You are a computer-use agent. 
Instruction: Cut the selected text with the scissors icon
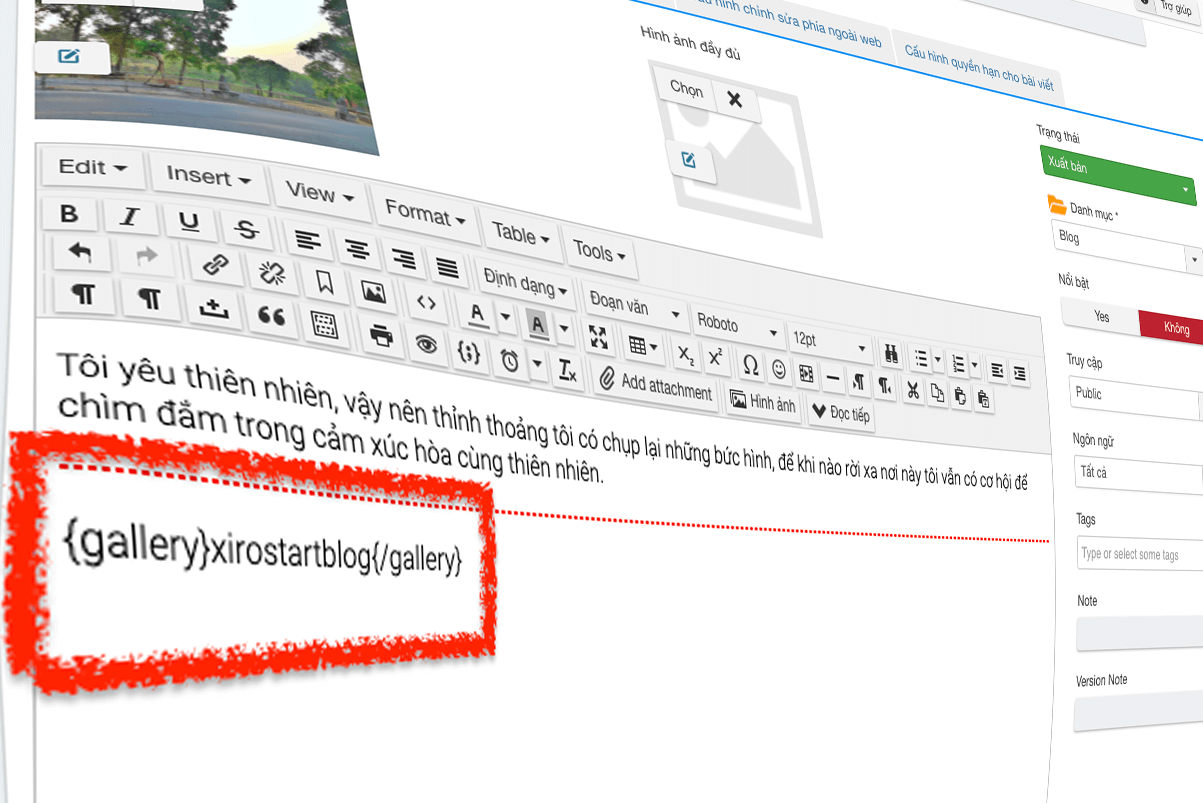(x=913, y=390)
